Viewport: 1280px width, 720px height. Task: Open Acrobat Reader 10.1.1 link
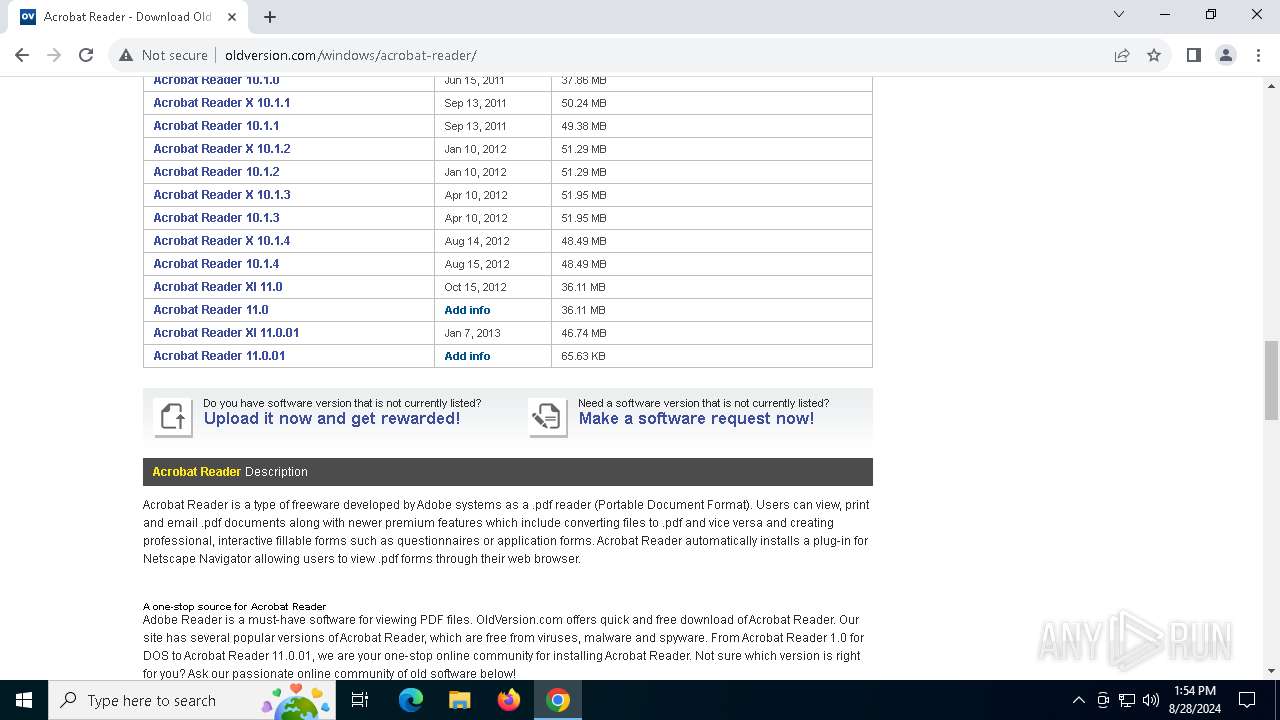(216, 125)
